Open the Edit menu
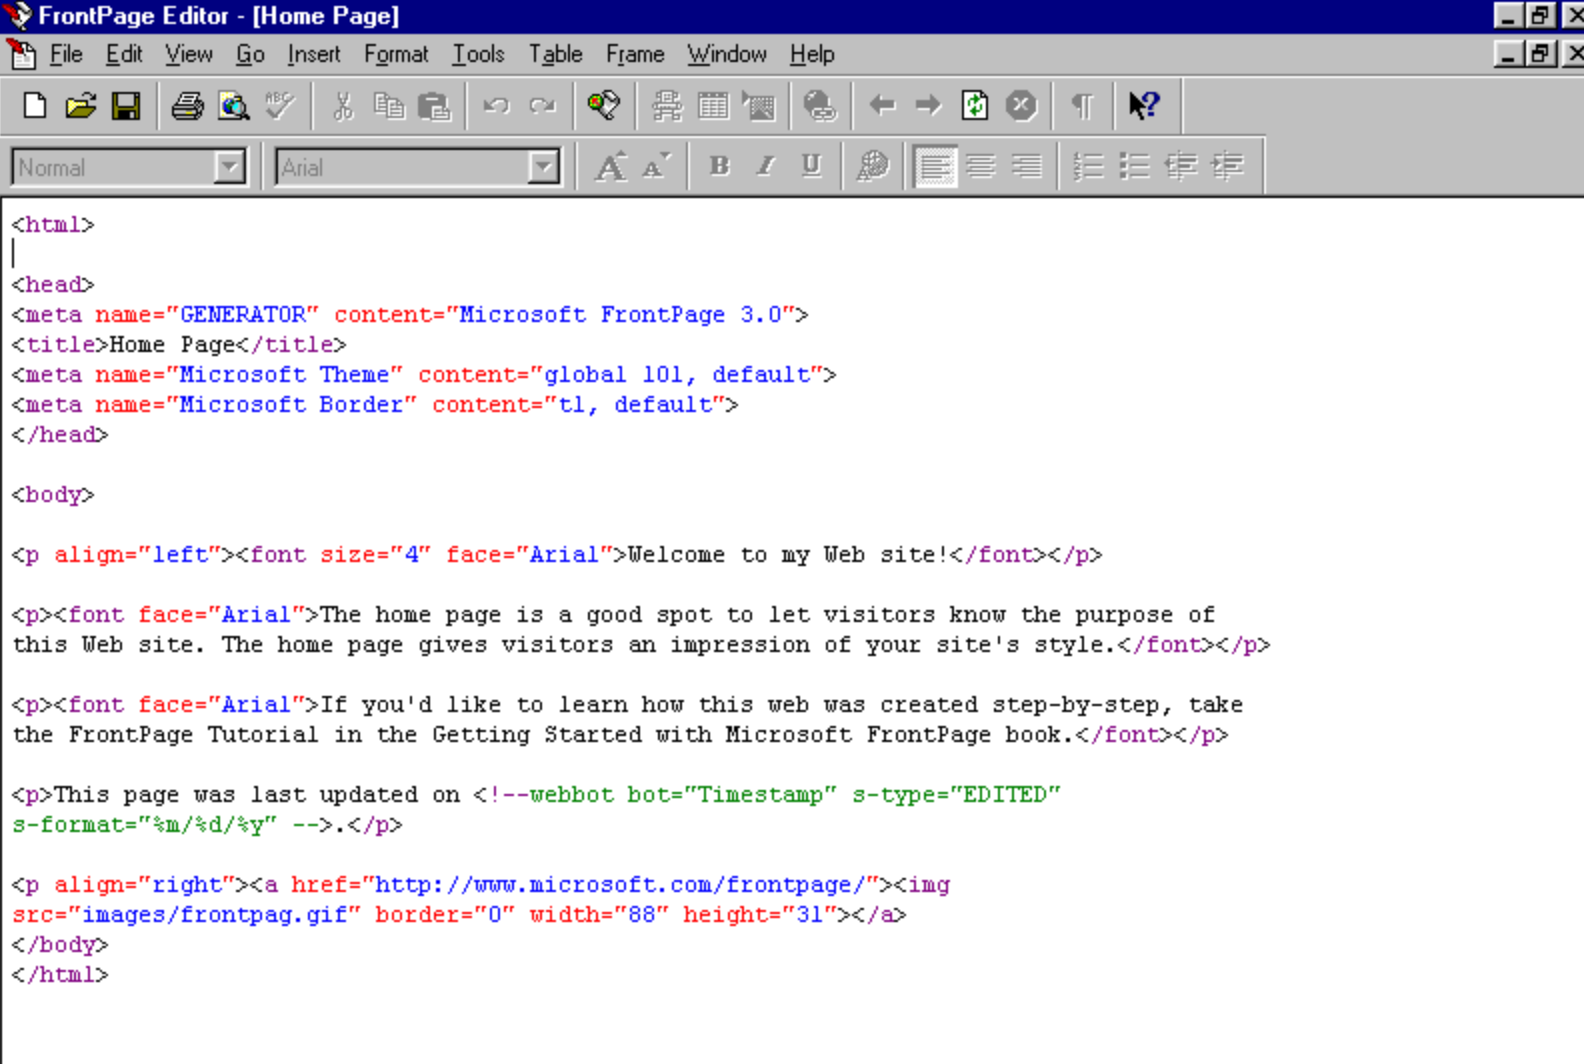Viewport: 1584px width, 1064px height. click(124, 54)
